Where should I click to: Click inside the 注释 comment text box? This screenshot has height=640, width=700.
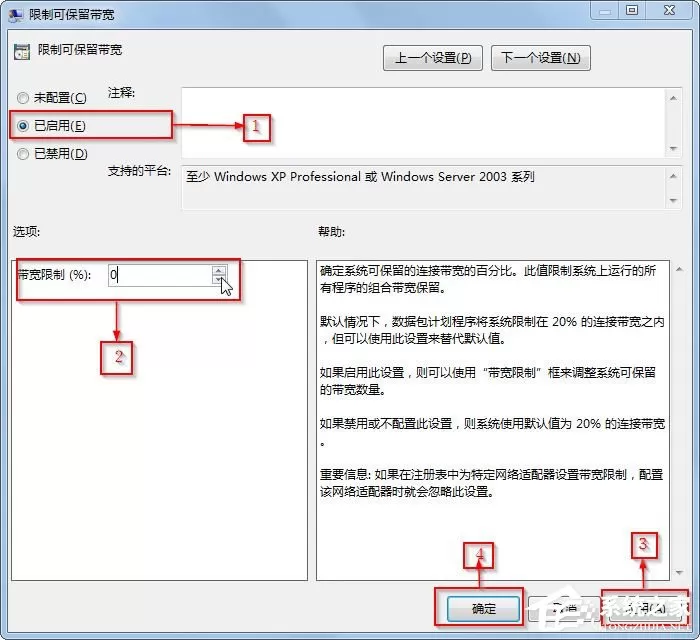[424, 123]
